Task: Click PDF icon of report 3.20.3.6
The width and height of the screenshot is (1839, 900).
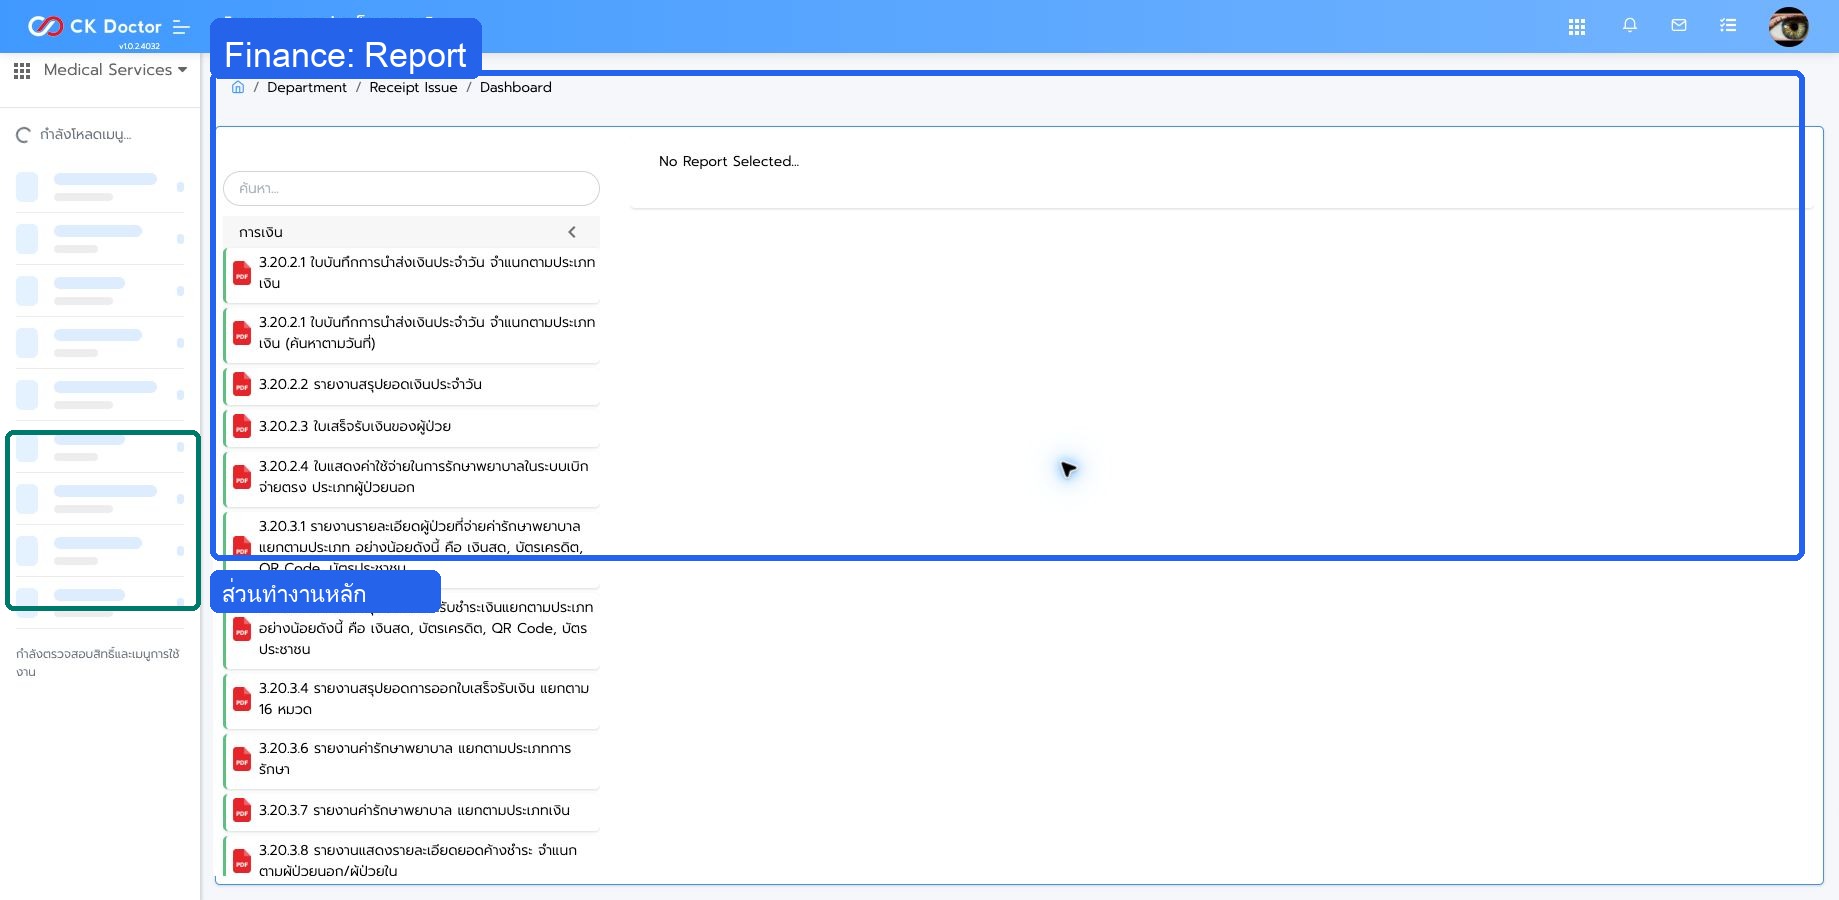Action: click(x=242, y=759)
